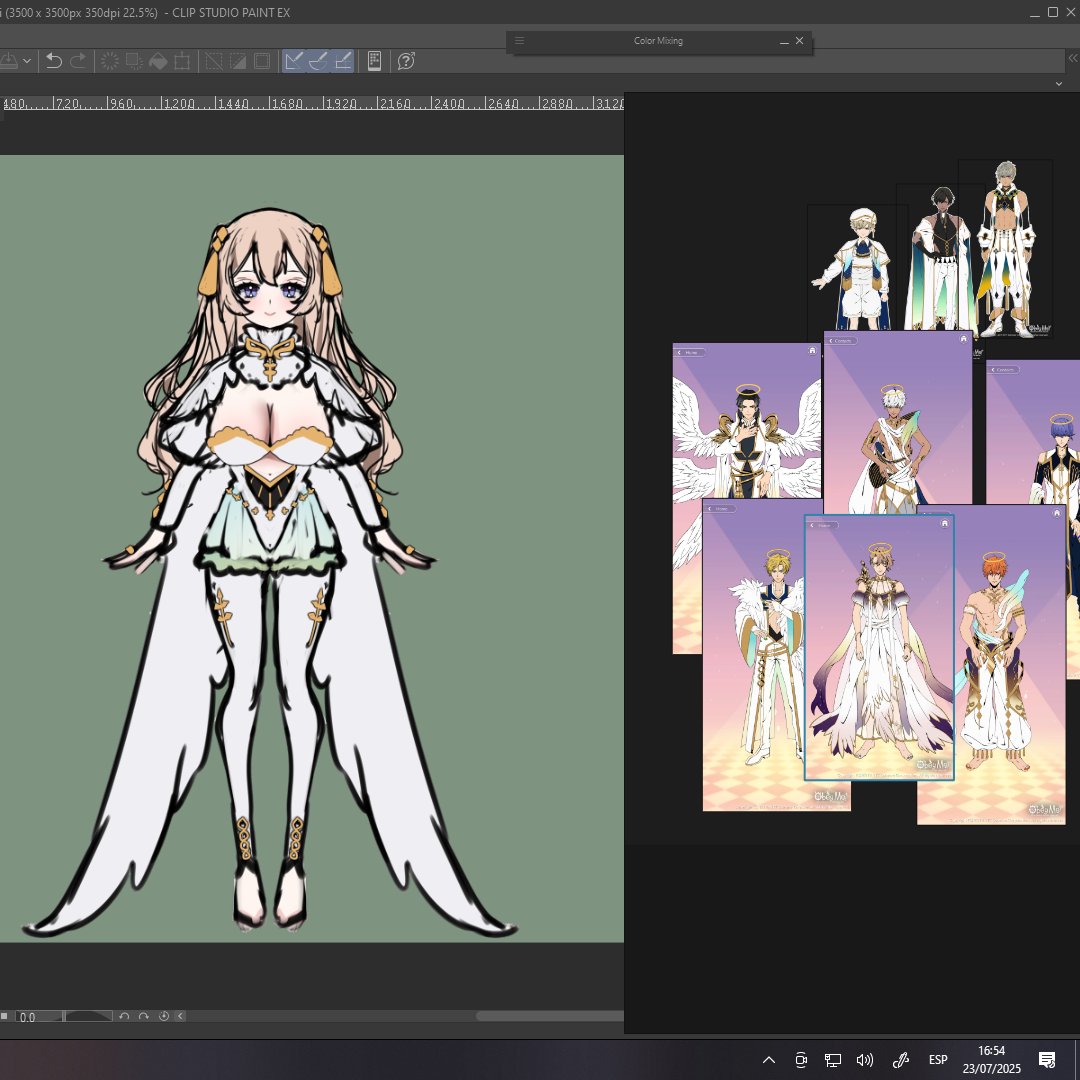The image size is (1080, 1080).
Task: Click the Fill bucket icon
Action: coord(158,61)
